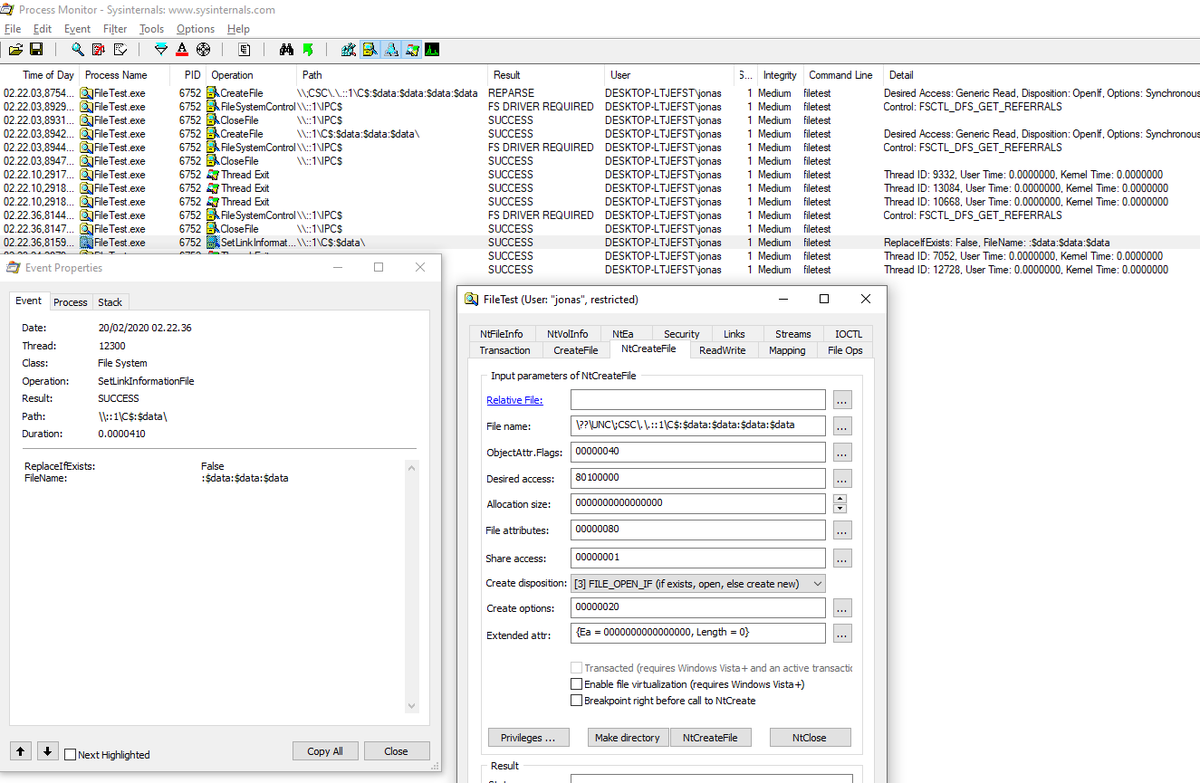1200x783 pixels.
Task: Check Breakpoint right before call to NtCreate
Action: click(575, 700)
